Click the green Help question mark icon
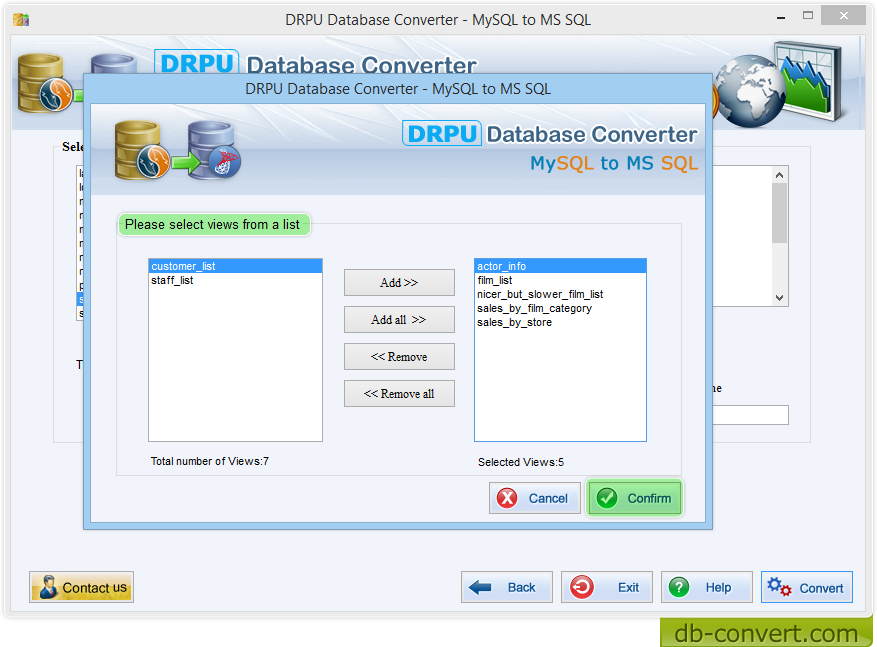This screenshot has height=647, width=877. pyautogui.click(x=679, y=587)
